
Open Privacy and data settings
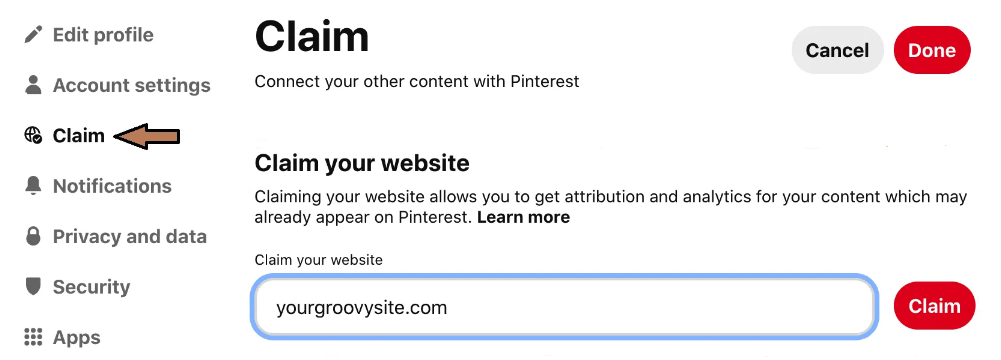(130, 236)
